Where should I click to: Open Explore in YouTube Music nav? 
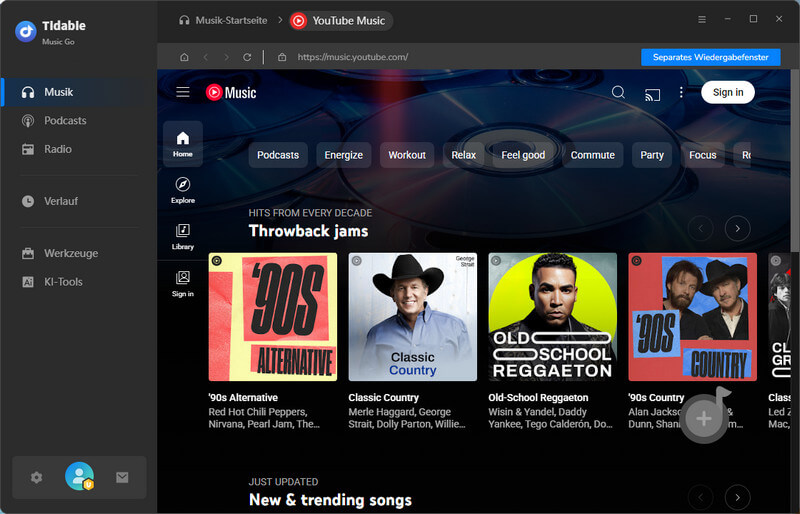[x=183, y=190]
